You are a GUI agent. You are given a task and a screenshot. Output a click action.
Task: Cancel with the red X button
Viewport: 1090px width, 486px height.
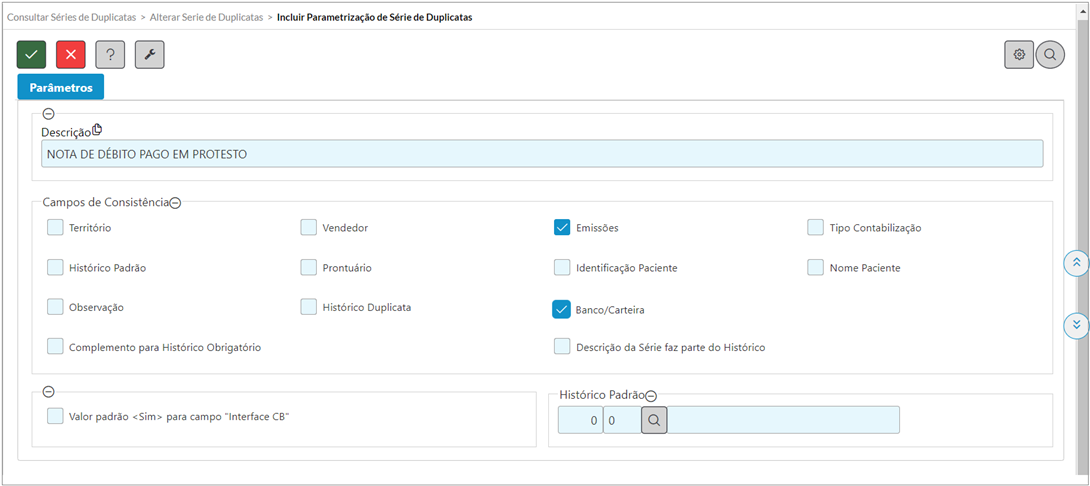click(70, 55)
